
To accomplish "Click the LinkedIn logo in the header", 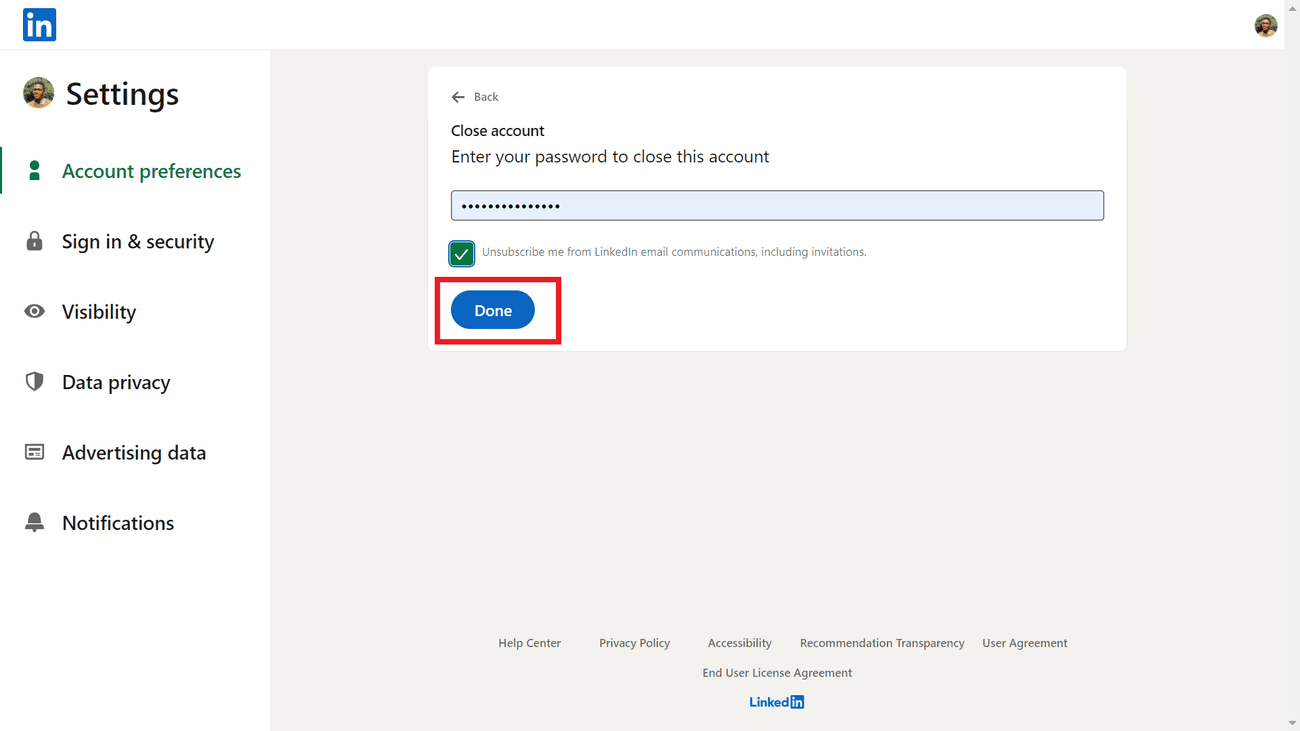I will (x=40, y=25).
